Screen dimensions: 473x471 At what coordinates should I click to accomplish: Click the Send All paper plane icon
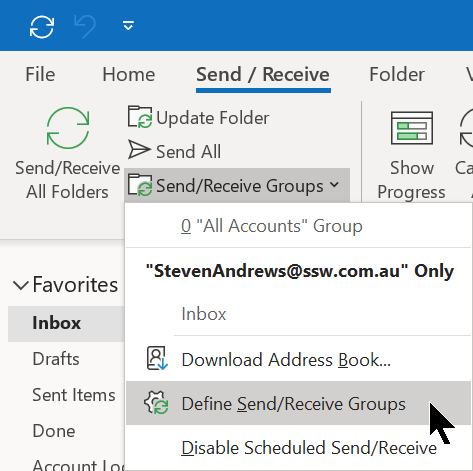pyautogui.click(x=139, y=149)
